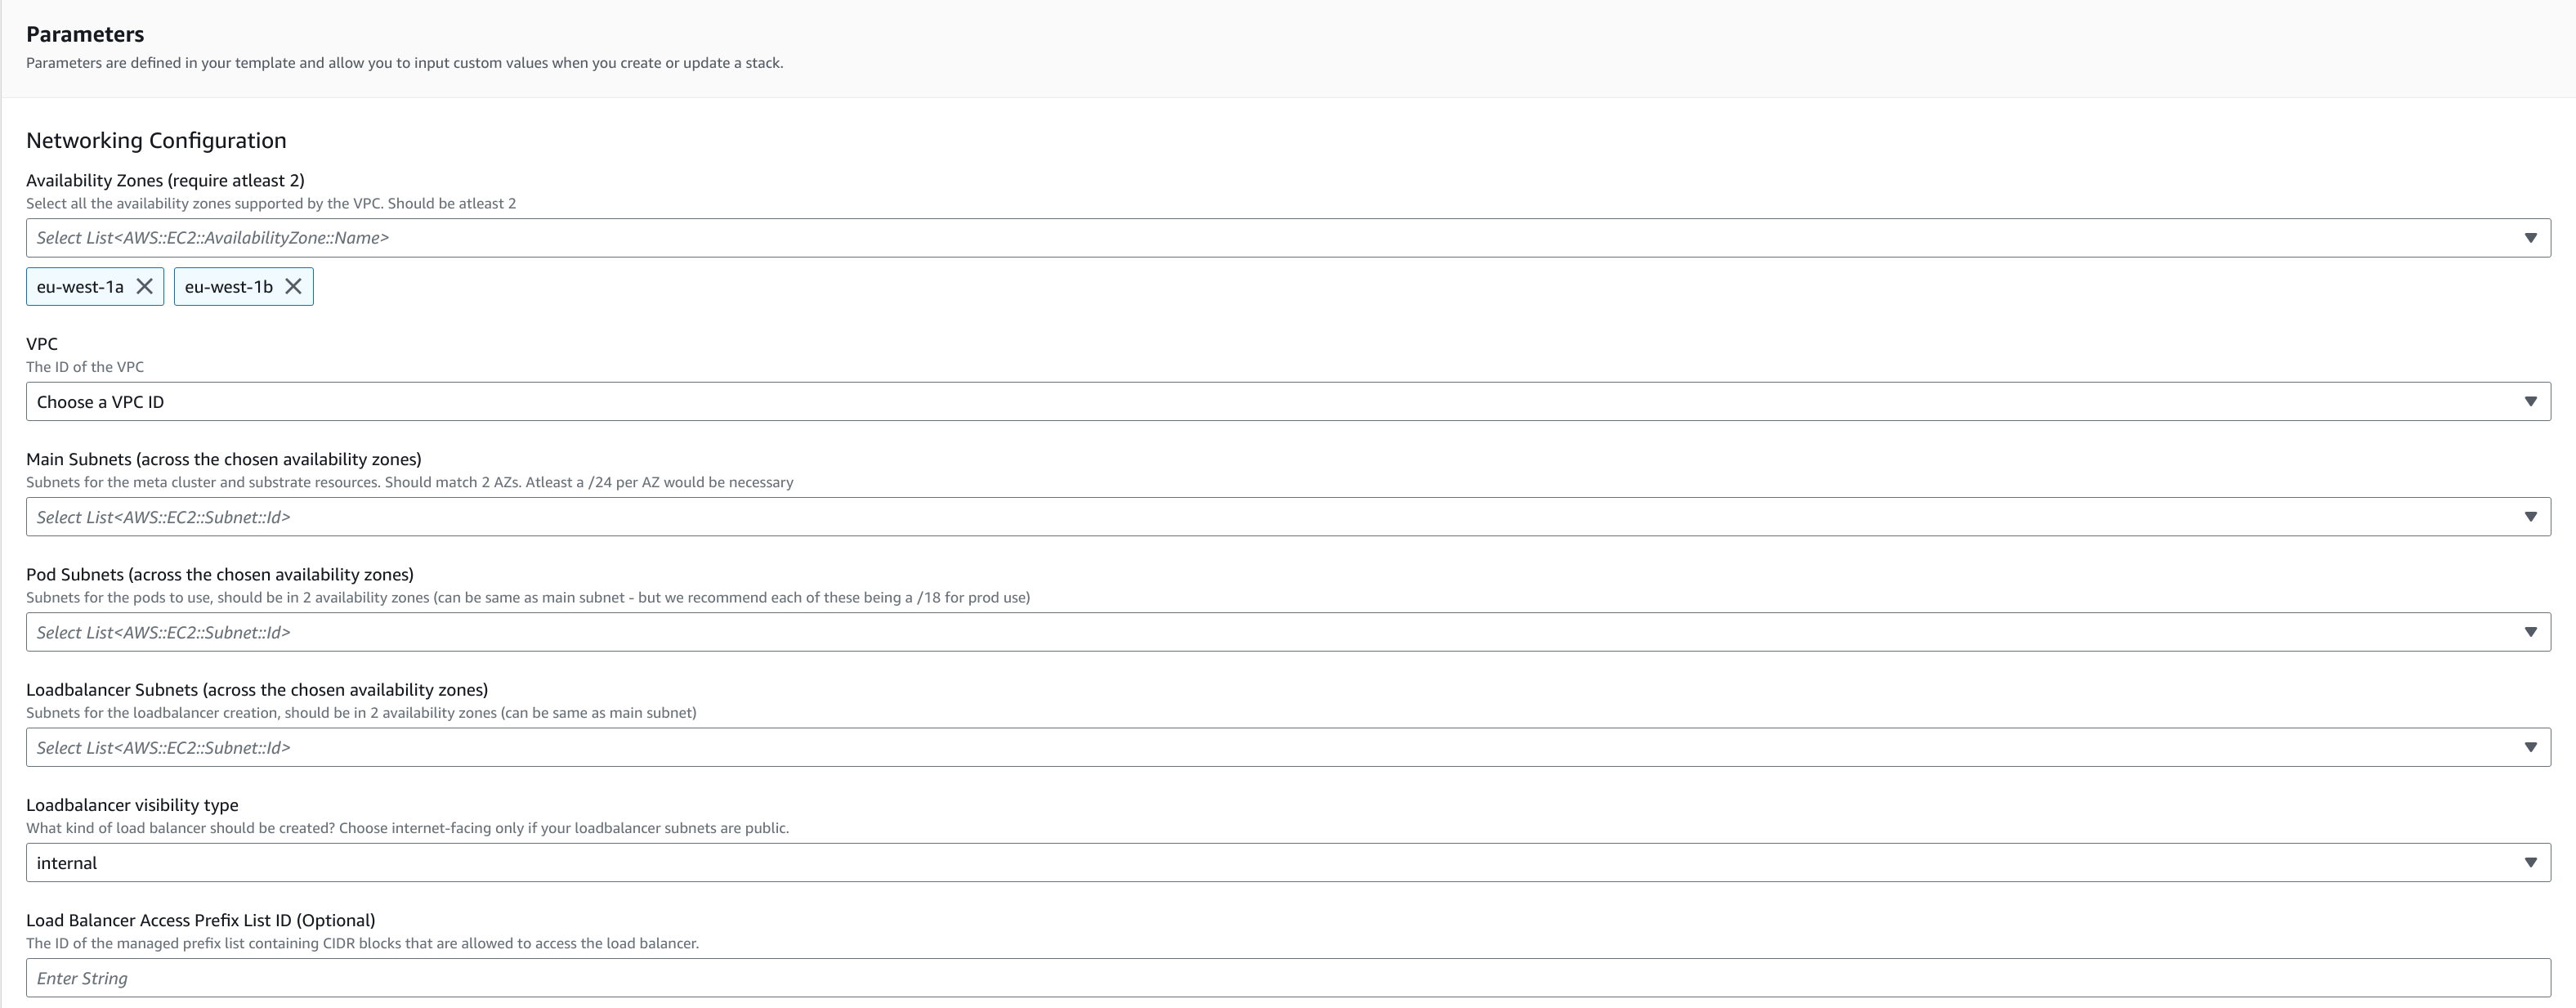Open the Choose a VPC ID dropdown
This screenshot has width=2576, height=1008.
click(1200, 402)
